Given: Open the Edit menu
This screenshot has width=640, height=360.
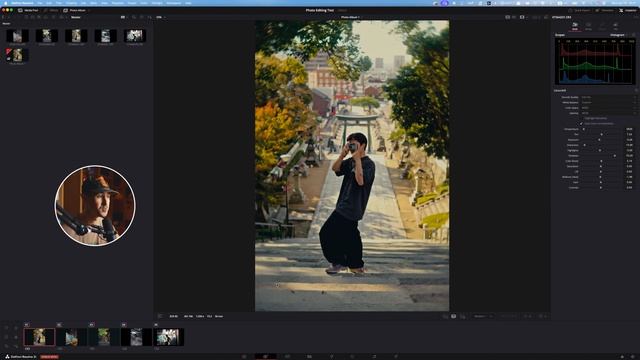Looking at the screenshot, I should (49, 3).
